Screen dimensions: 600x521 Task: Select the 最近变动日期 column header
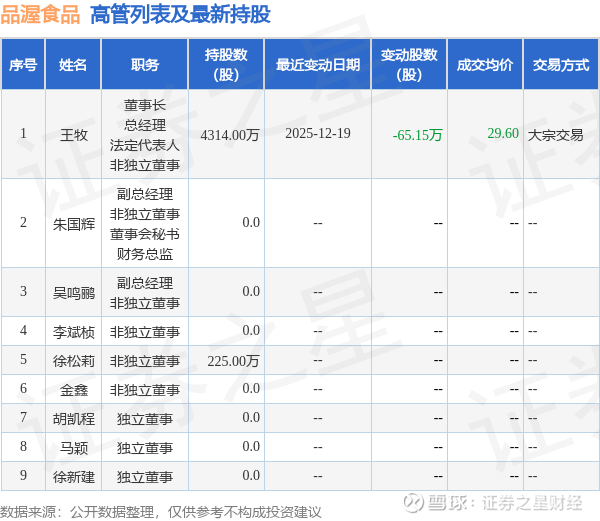(x=318, y=65)
